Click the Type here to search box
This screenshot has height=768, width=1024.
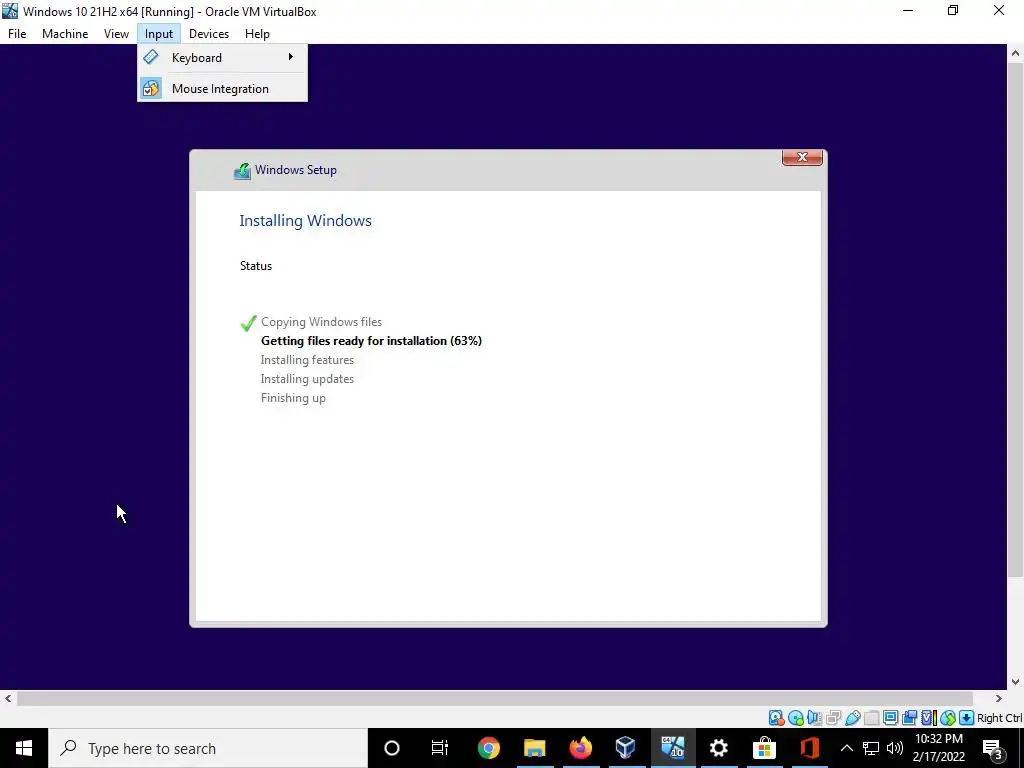208,748
